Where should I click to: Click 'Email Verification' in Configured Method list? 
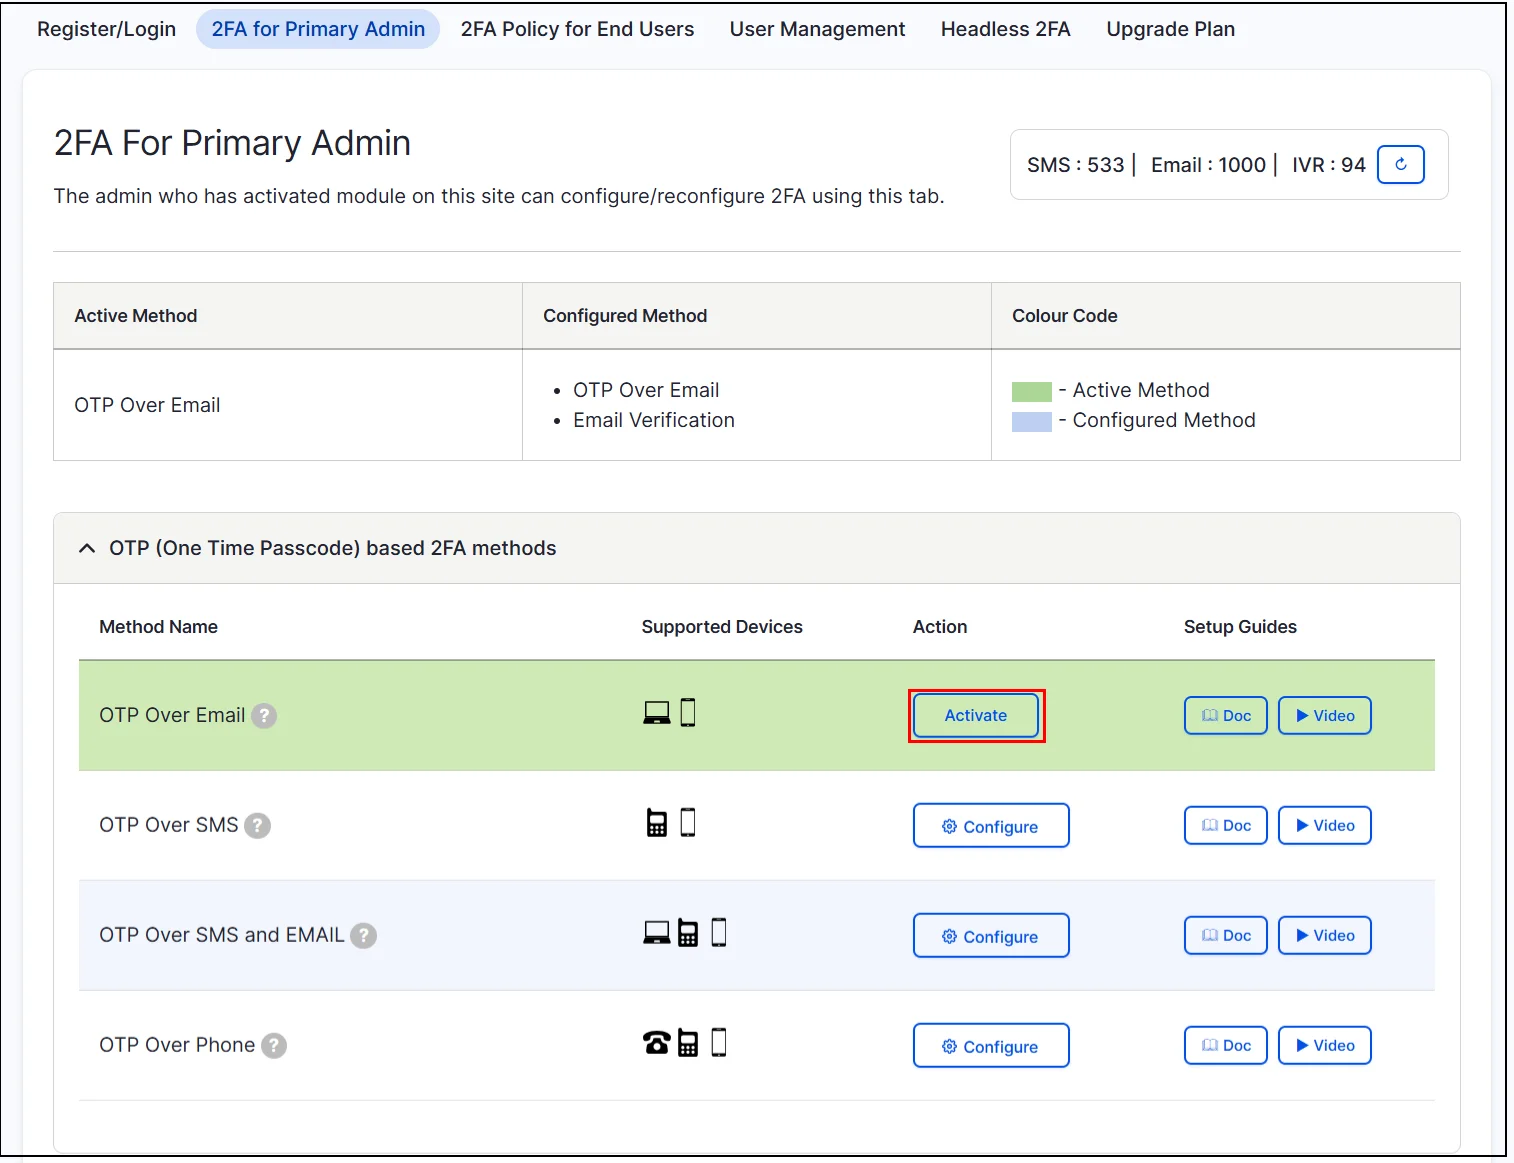tap(654, 421)
